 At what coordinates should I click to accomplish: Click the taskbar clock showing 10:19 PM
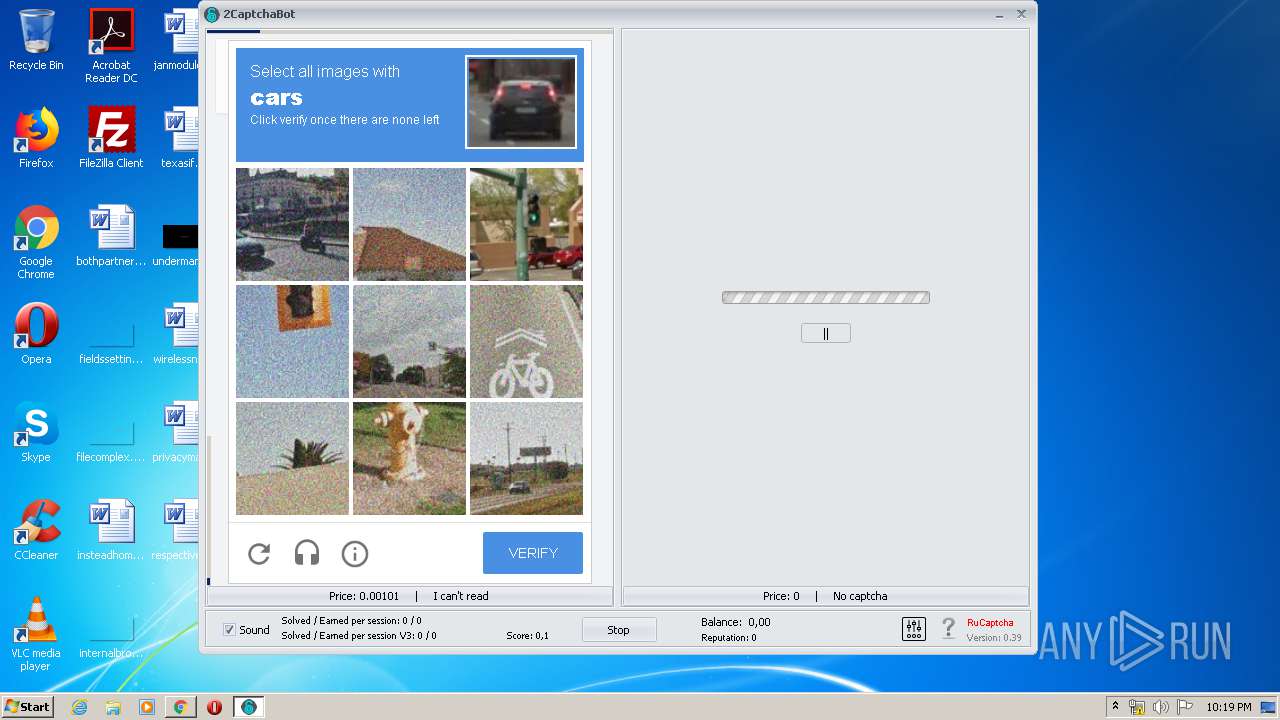[1229, 707]
